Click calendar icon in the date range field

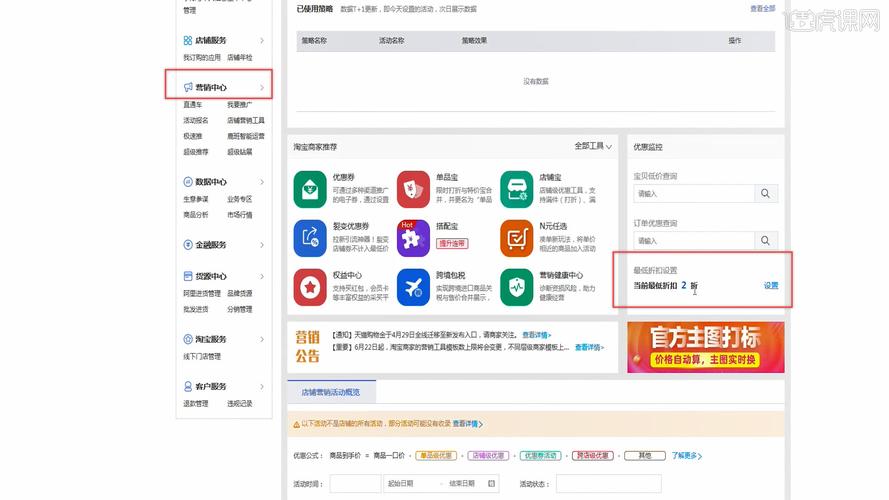(492, 484)
